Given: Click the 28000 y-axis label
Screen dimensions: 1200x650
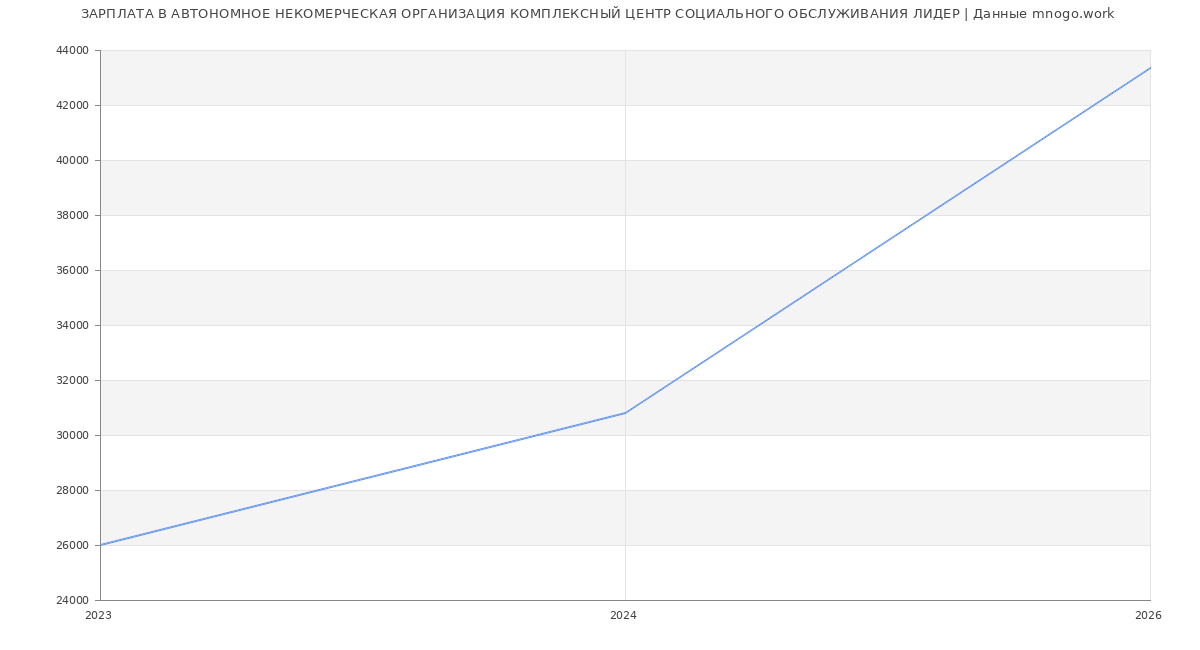Looking at the screenshot, I should [x=74, y=490].
